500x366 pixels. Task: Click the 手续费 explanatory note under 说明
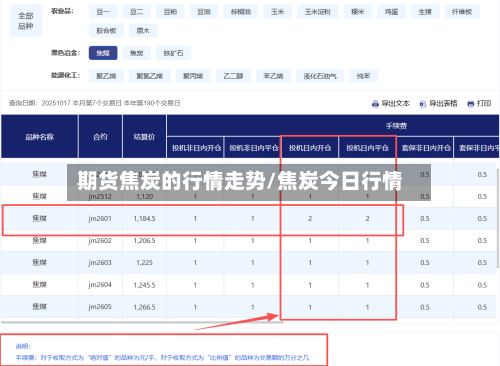[x=162, y=358]
